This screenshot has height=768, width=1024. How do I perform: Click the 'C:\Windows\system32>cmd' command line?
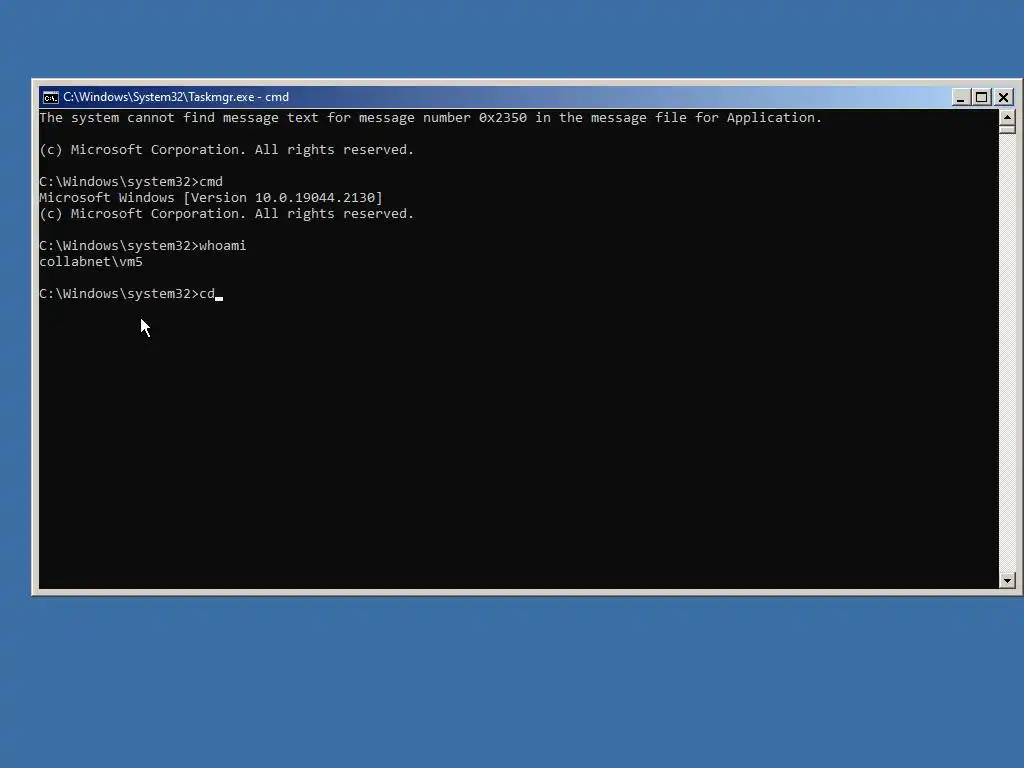coord(131,182)
